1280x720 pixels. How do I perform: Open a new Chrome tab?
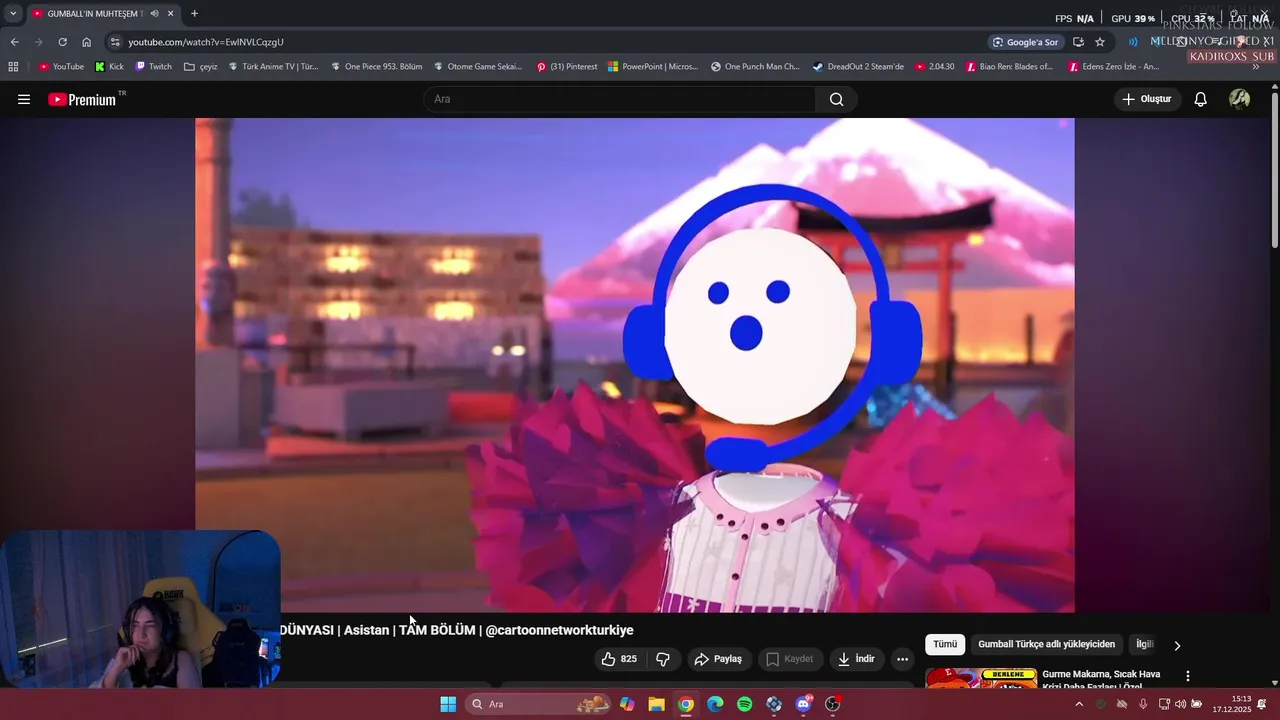coord(194,14)
